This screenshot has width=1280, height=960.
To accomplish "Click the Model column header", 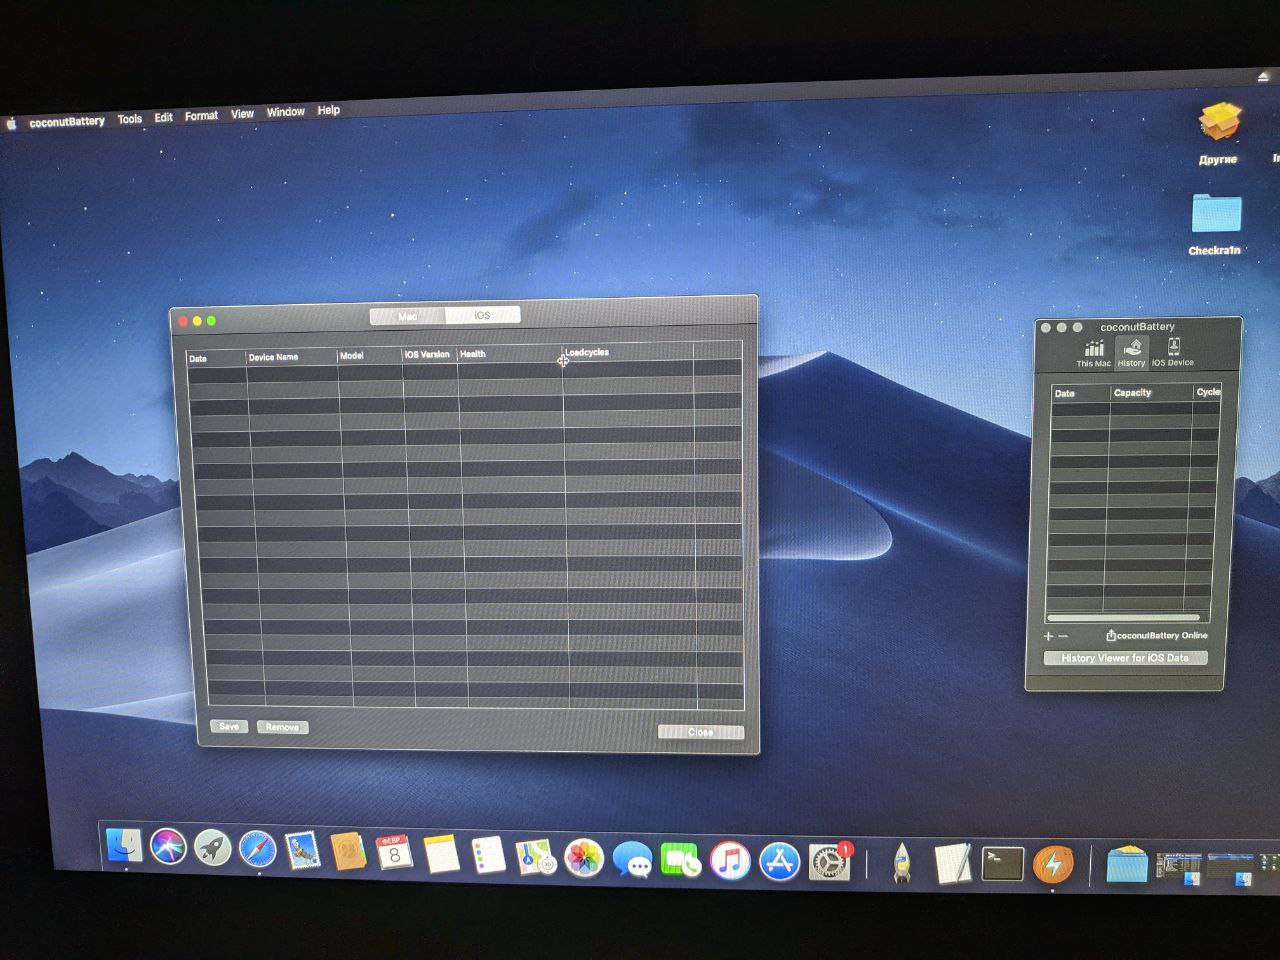I will pyautogui.click(x=369, y=356).
